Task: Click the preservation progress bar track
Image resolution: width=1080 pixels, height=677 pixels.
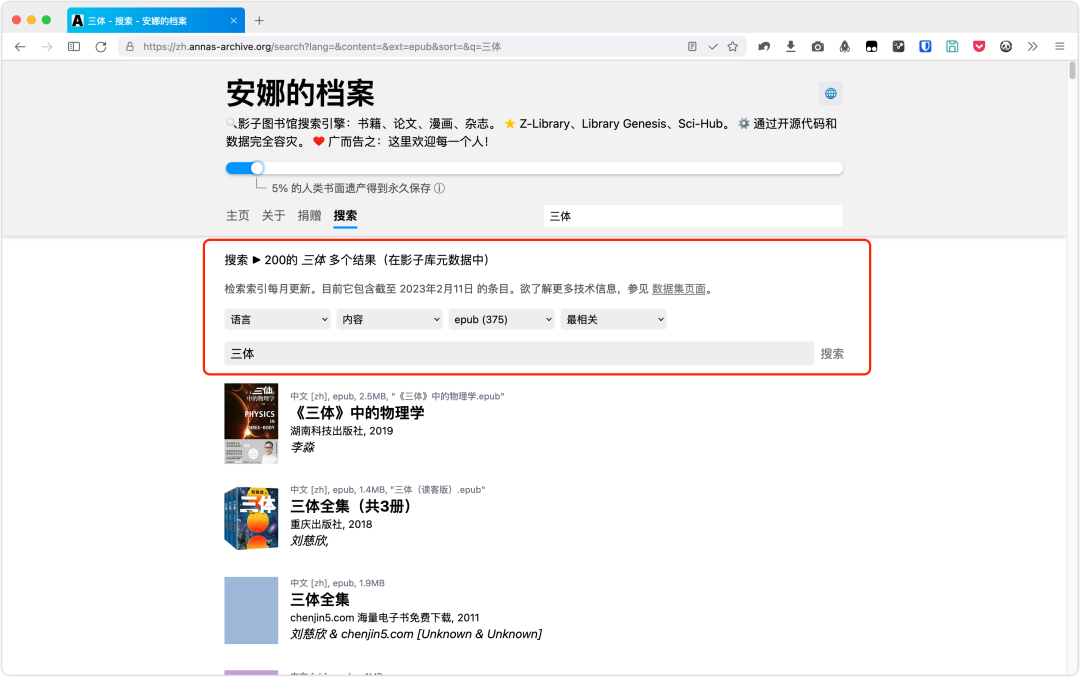Action: pos(534,168)
